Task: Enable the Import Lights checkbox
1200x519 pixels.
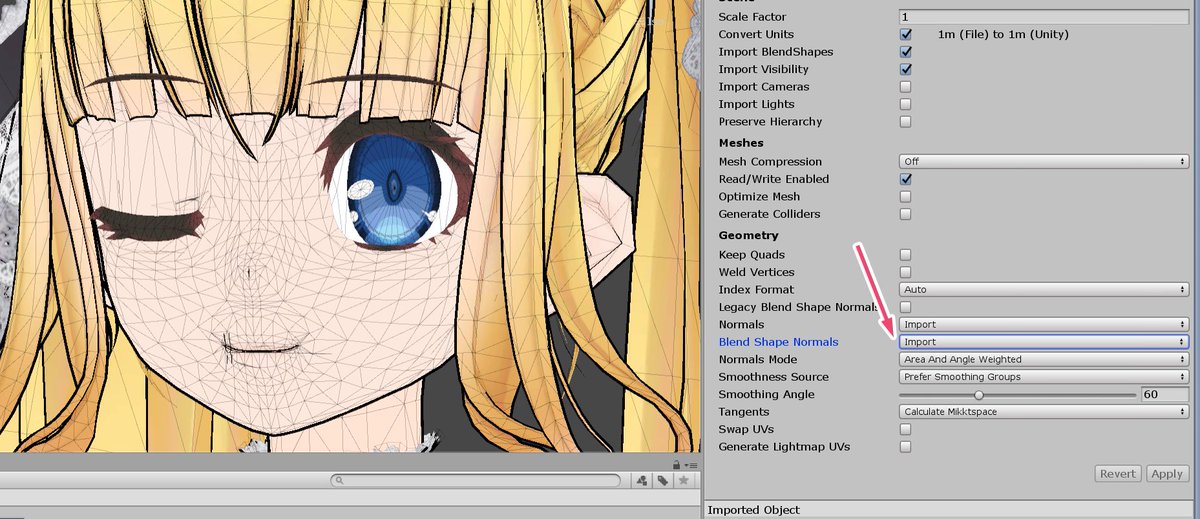Action: (906, 104)
